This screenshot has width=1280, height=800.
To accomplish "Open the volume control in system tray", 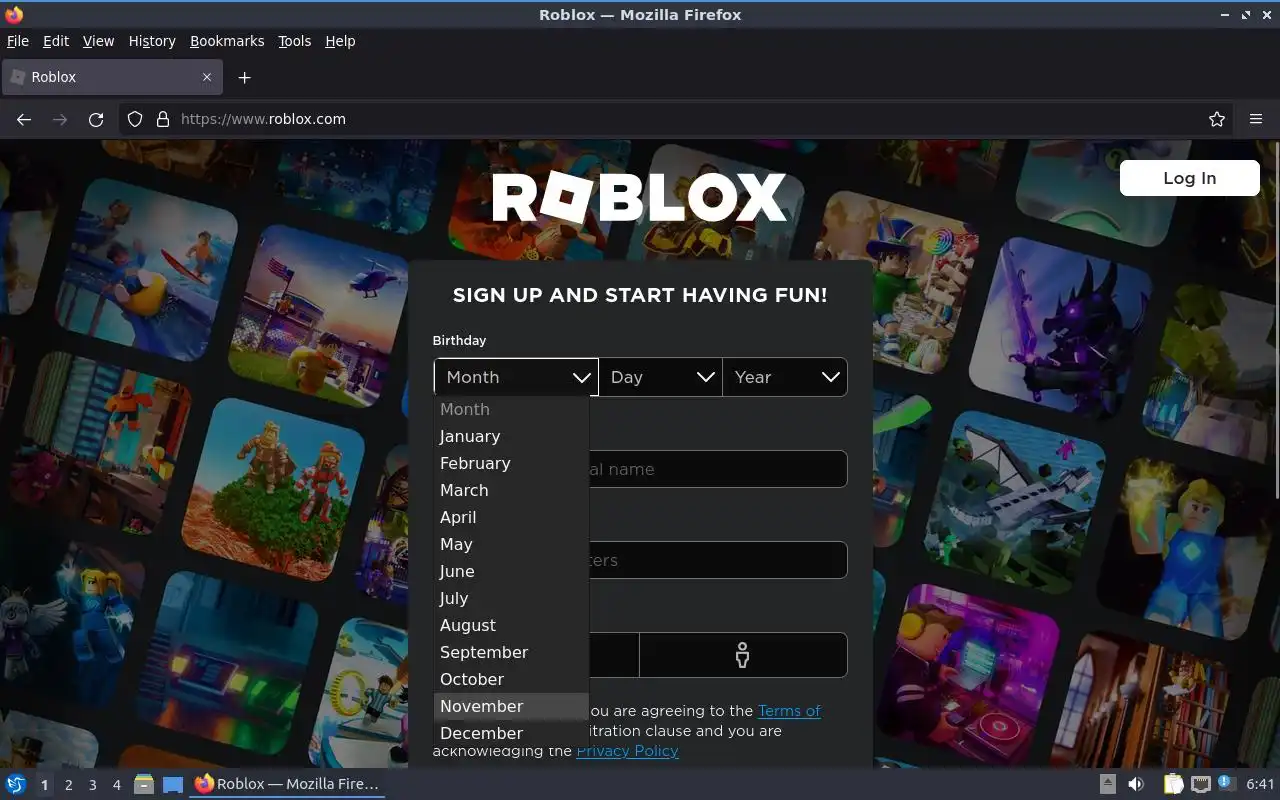I will (1135, 785).
